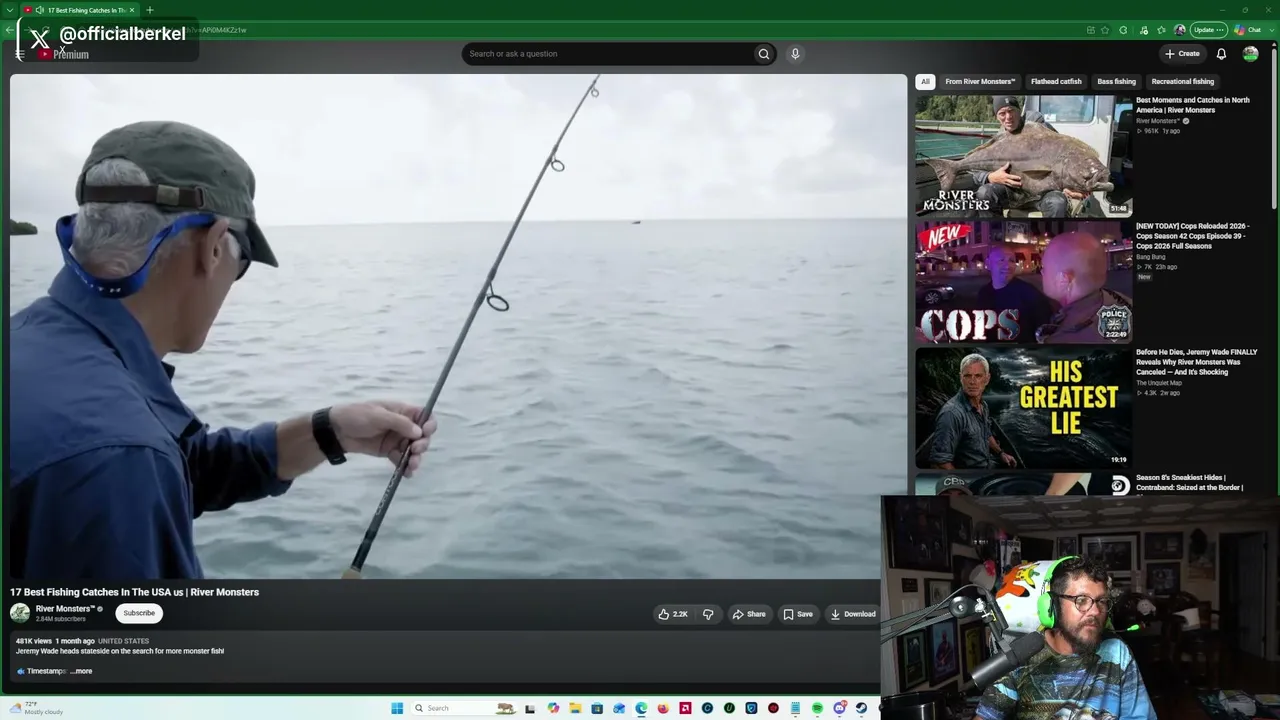Image resolution: width=1280 pixels, height=720 pixels.
Task: Open File Explorer from the taskbar
Action: [575, 708]
